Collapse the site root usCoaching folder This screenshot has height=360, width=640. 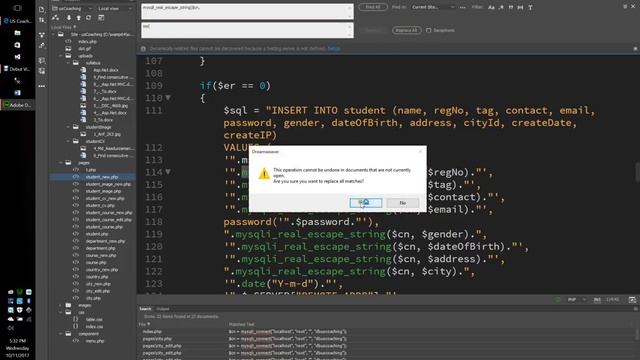(53, 34)
